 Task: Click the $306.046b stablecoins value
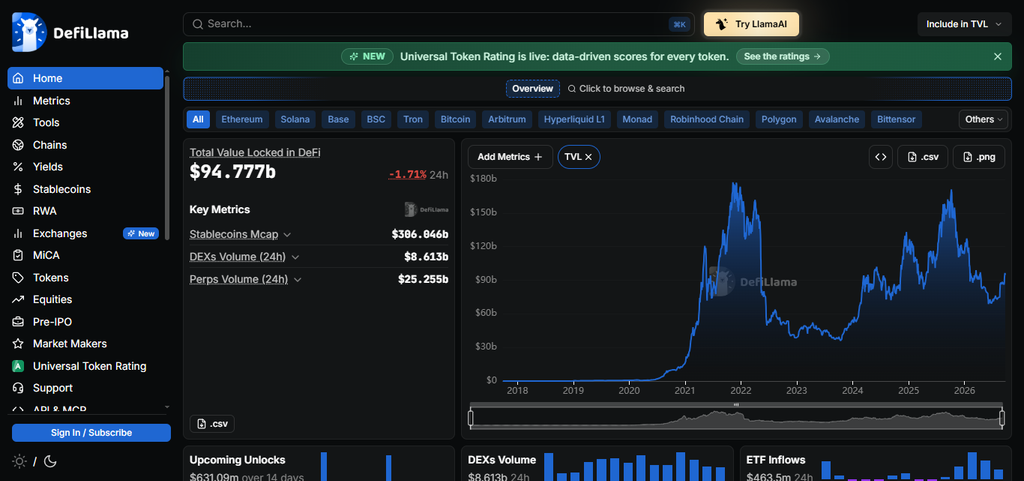click(x=420, y=234)
